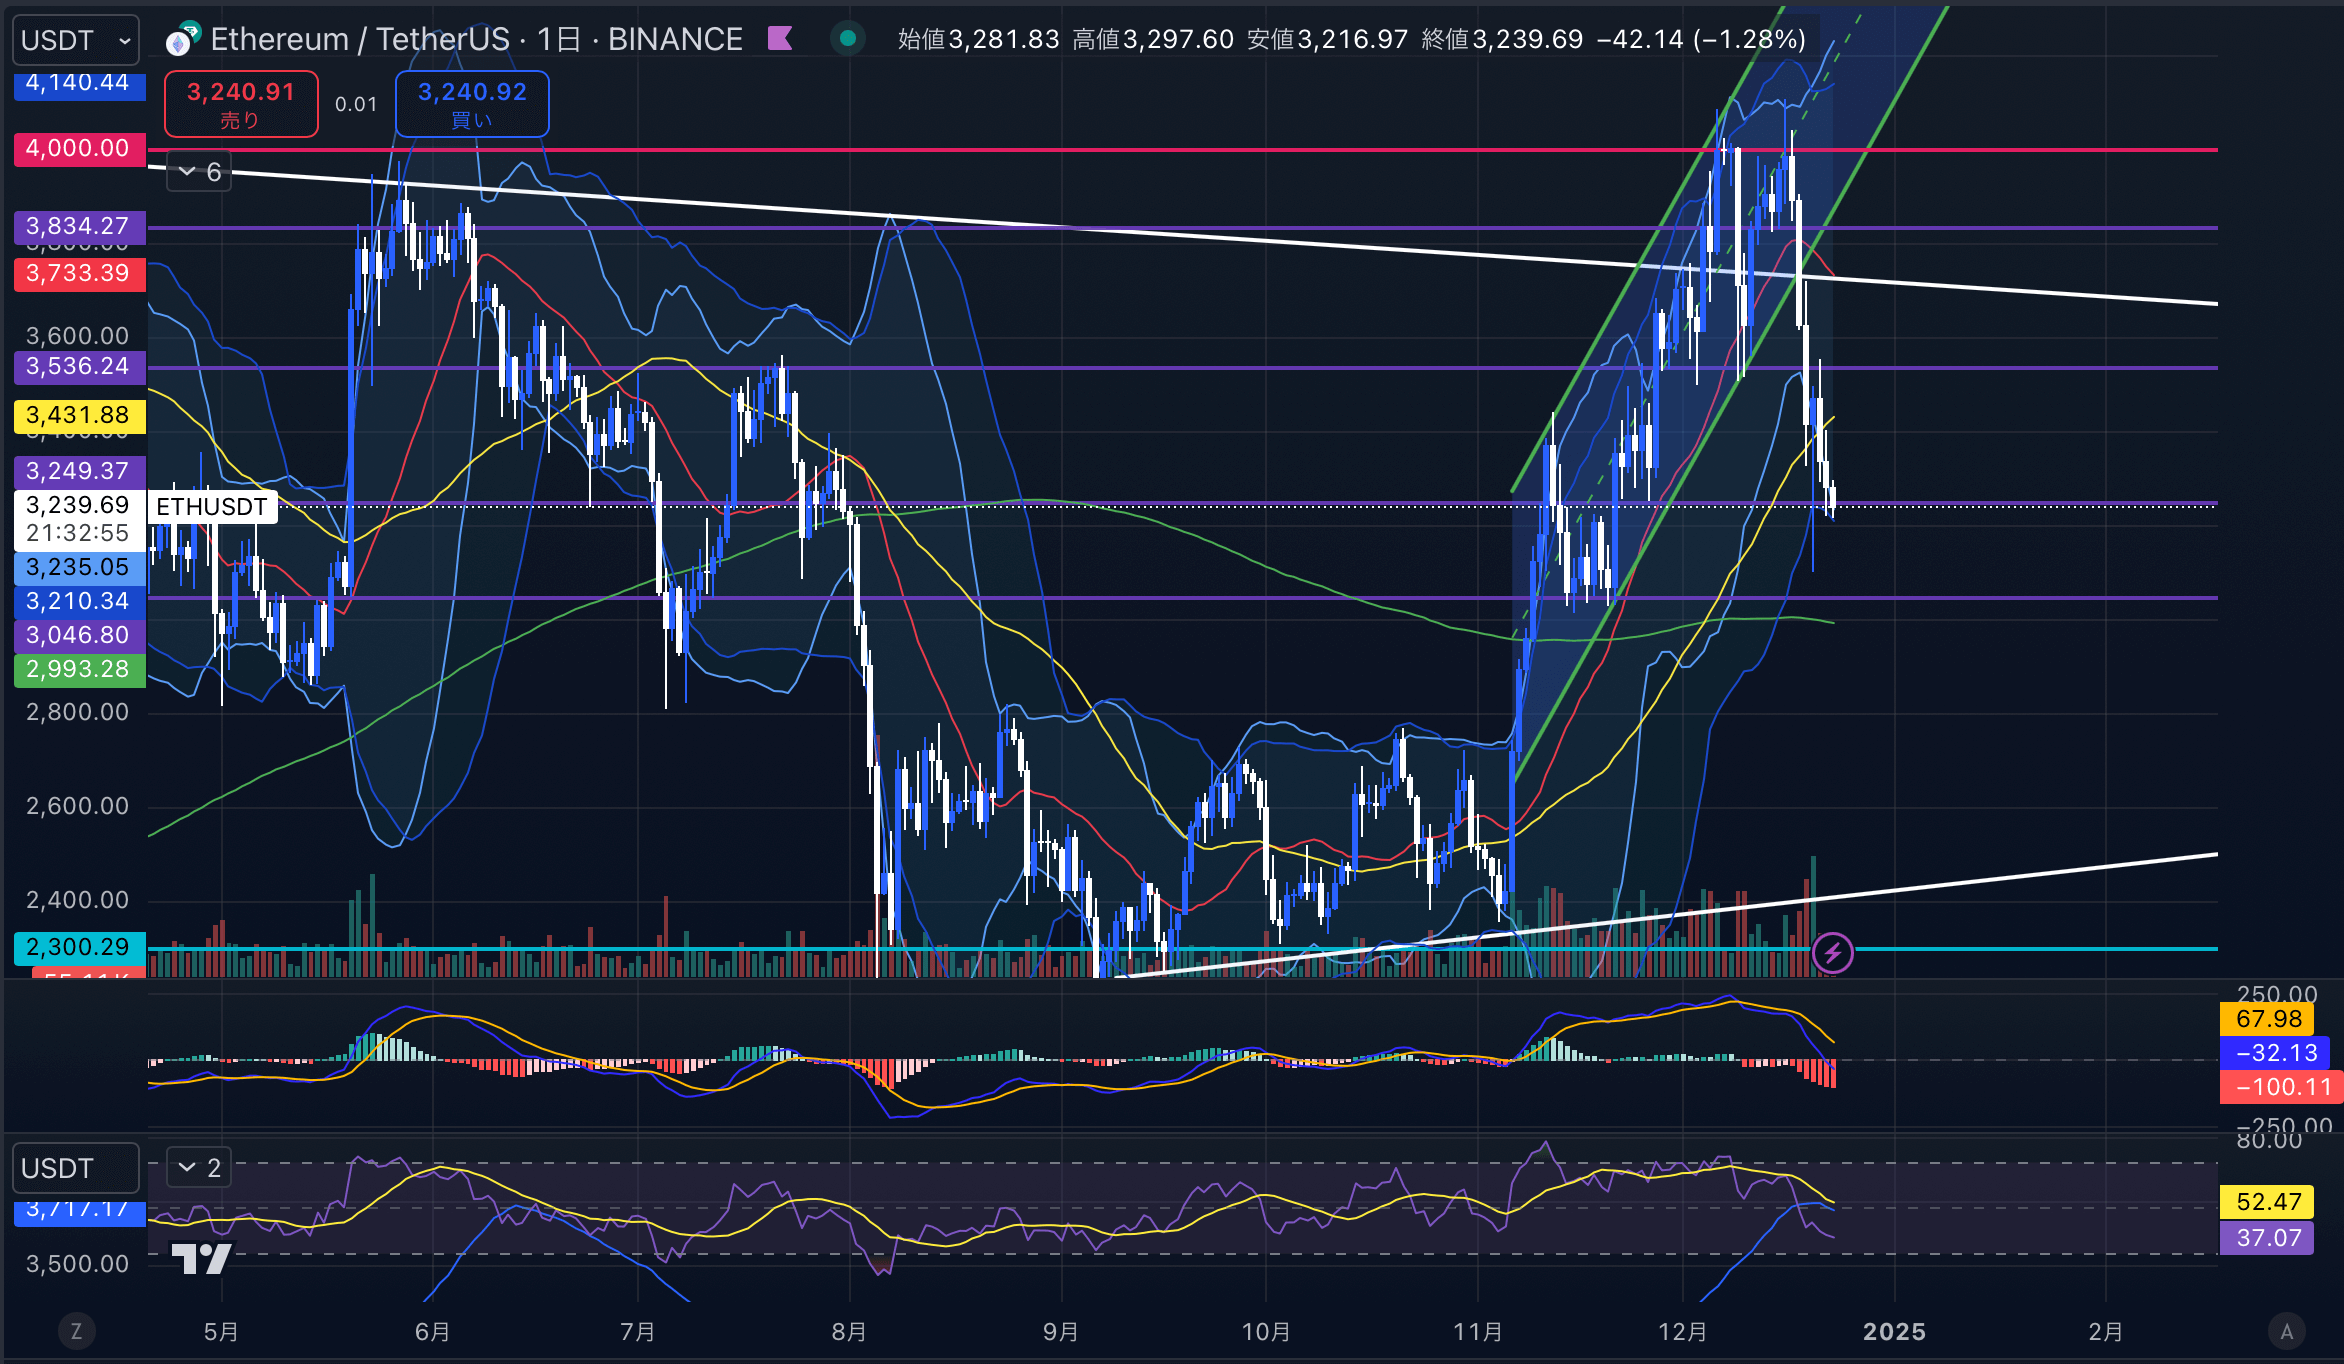
Task: Click the Z timezone button at bottom left
Action: pos(76,1331)
